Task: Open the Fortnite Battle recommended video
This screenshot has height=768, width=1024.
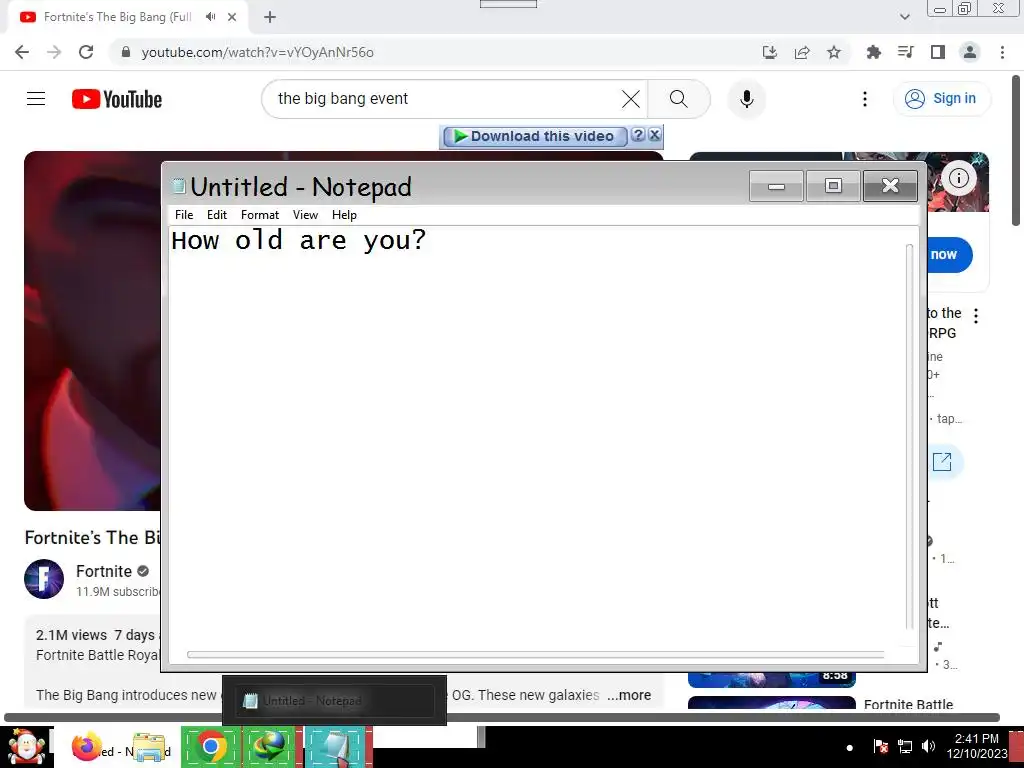Action: (908, 704)
